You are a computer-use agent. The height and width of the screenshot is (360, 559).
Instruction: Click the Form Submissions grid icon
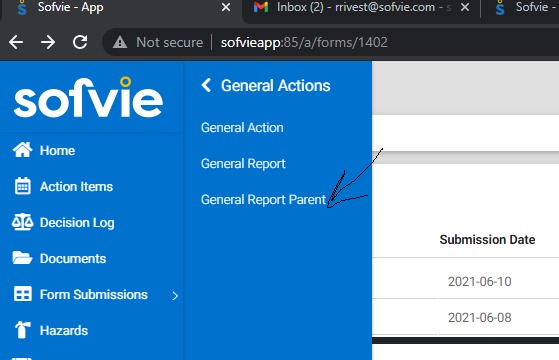22,294
